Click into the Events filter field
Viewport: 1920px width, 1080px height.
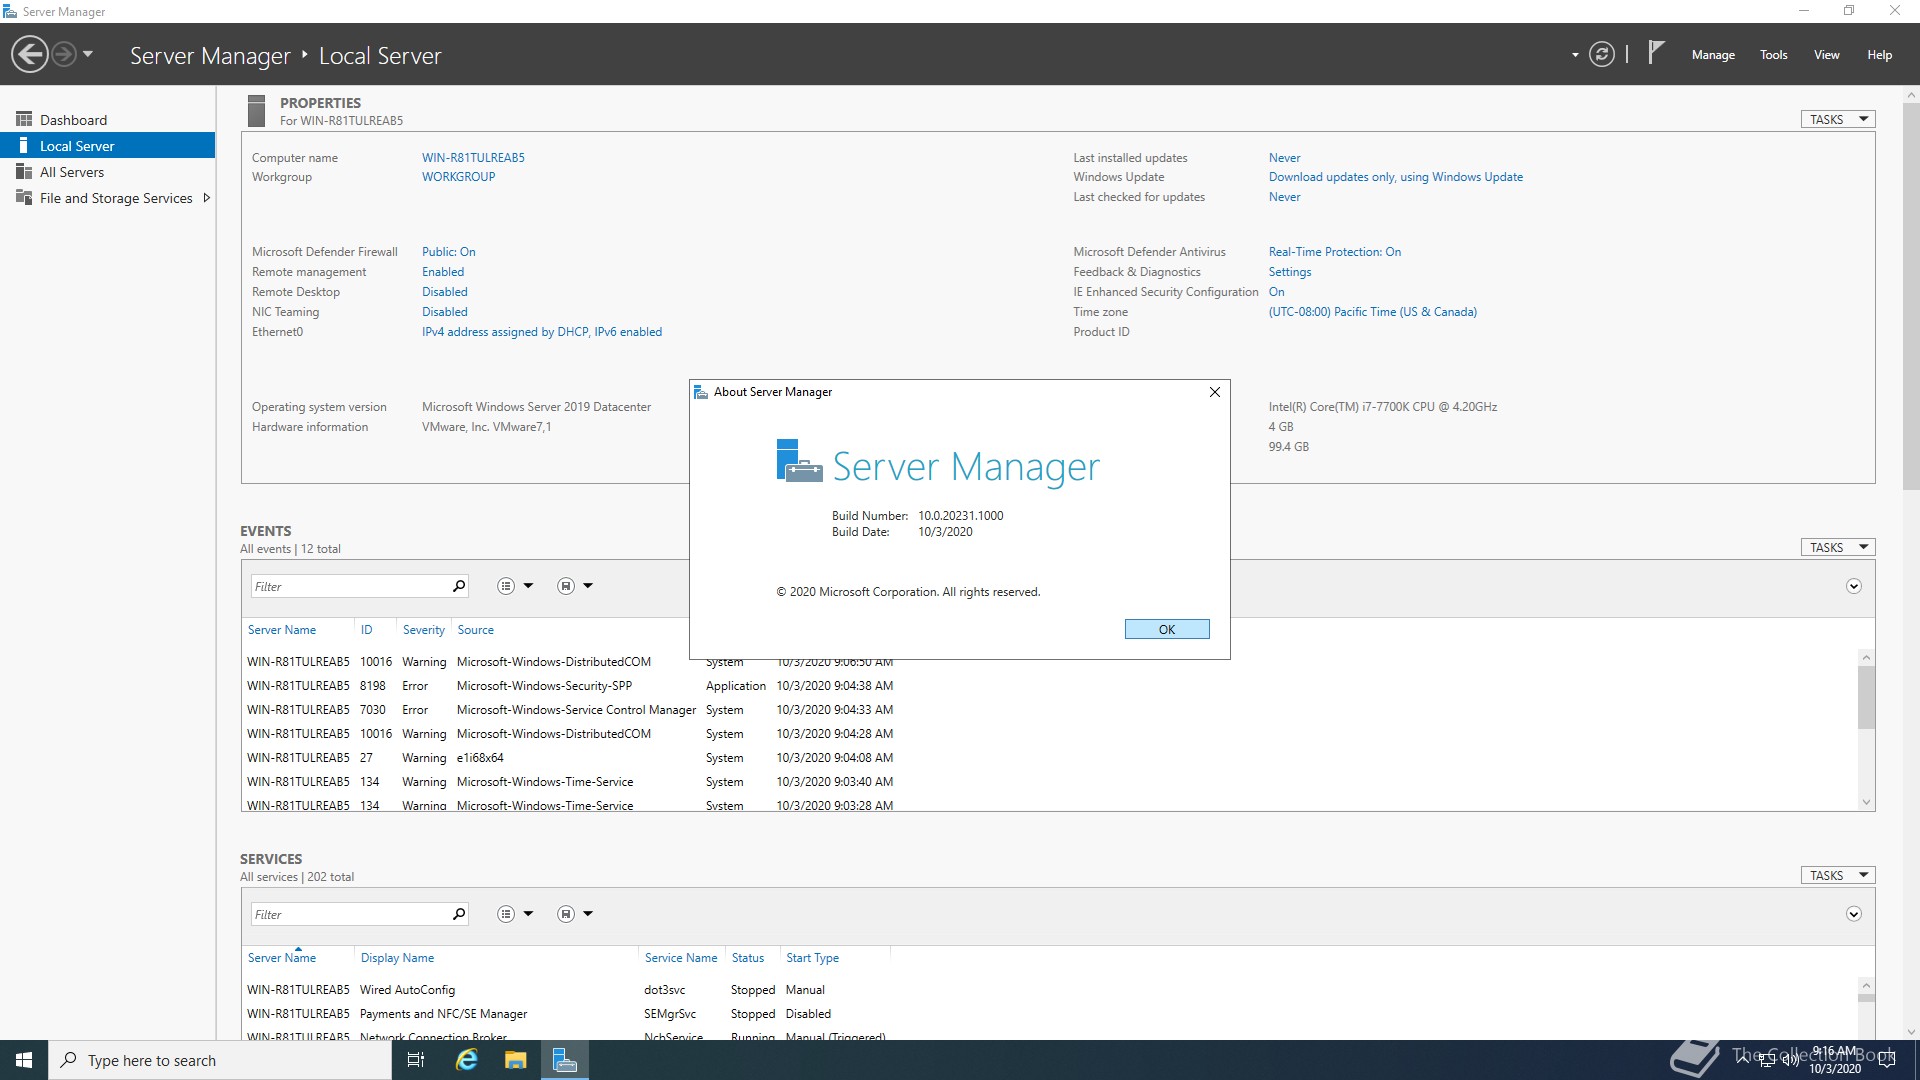[x=348, y=586]
